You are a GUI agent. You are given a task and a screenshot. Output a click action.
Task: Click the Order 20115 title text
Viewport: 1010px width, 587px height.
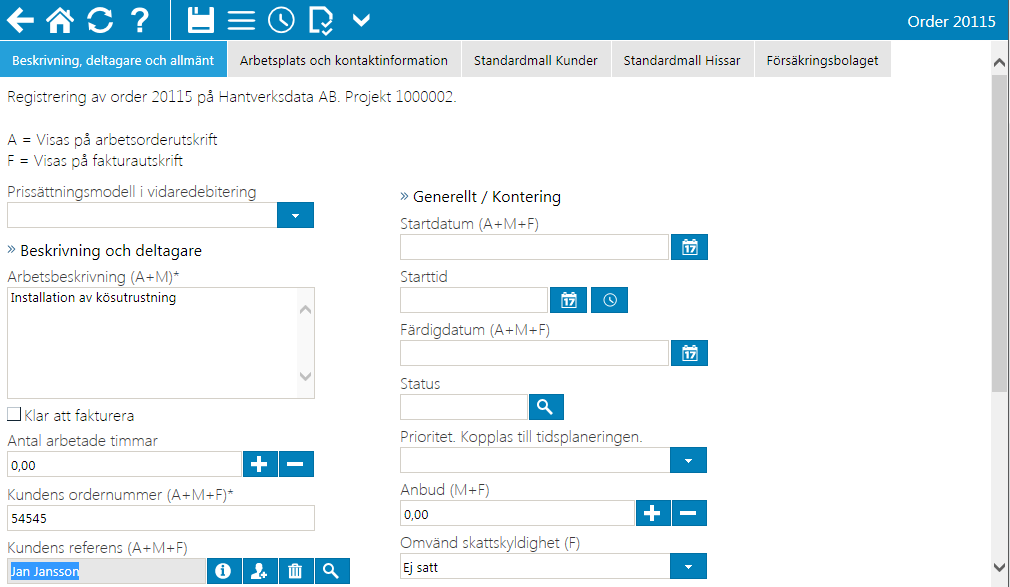pyautogui.click(x=951, y=21)
